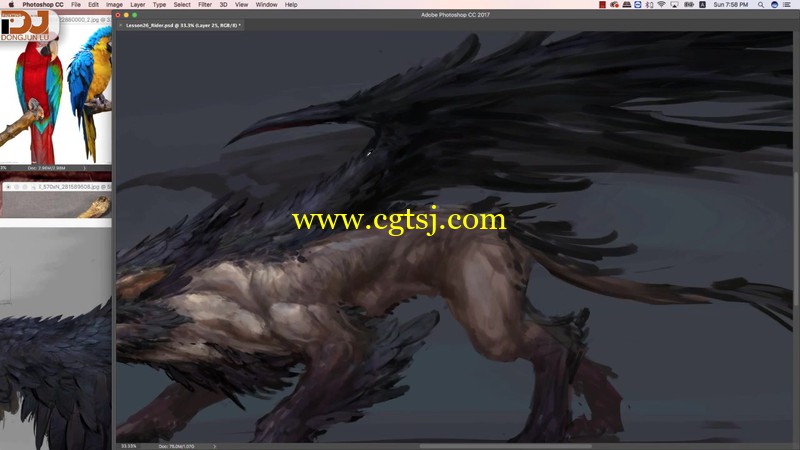Viewport: 800px width, 450px height.
Task: Click the clock showing Sun 7:58 PM
Action: click(x=731, y=5)
